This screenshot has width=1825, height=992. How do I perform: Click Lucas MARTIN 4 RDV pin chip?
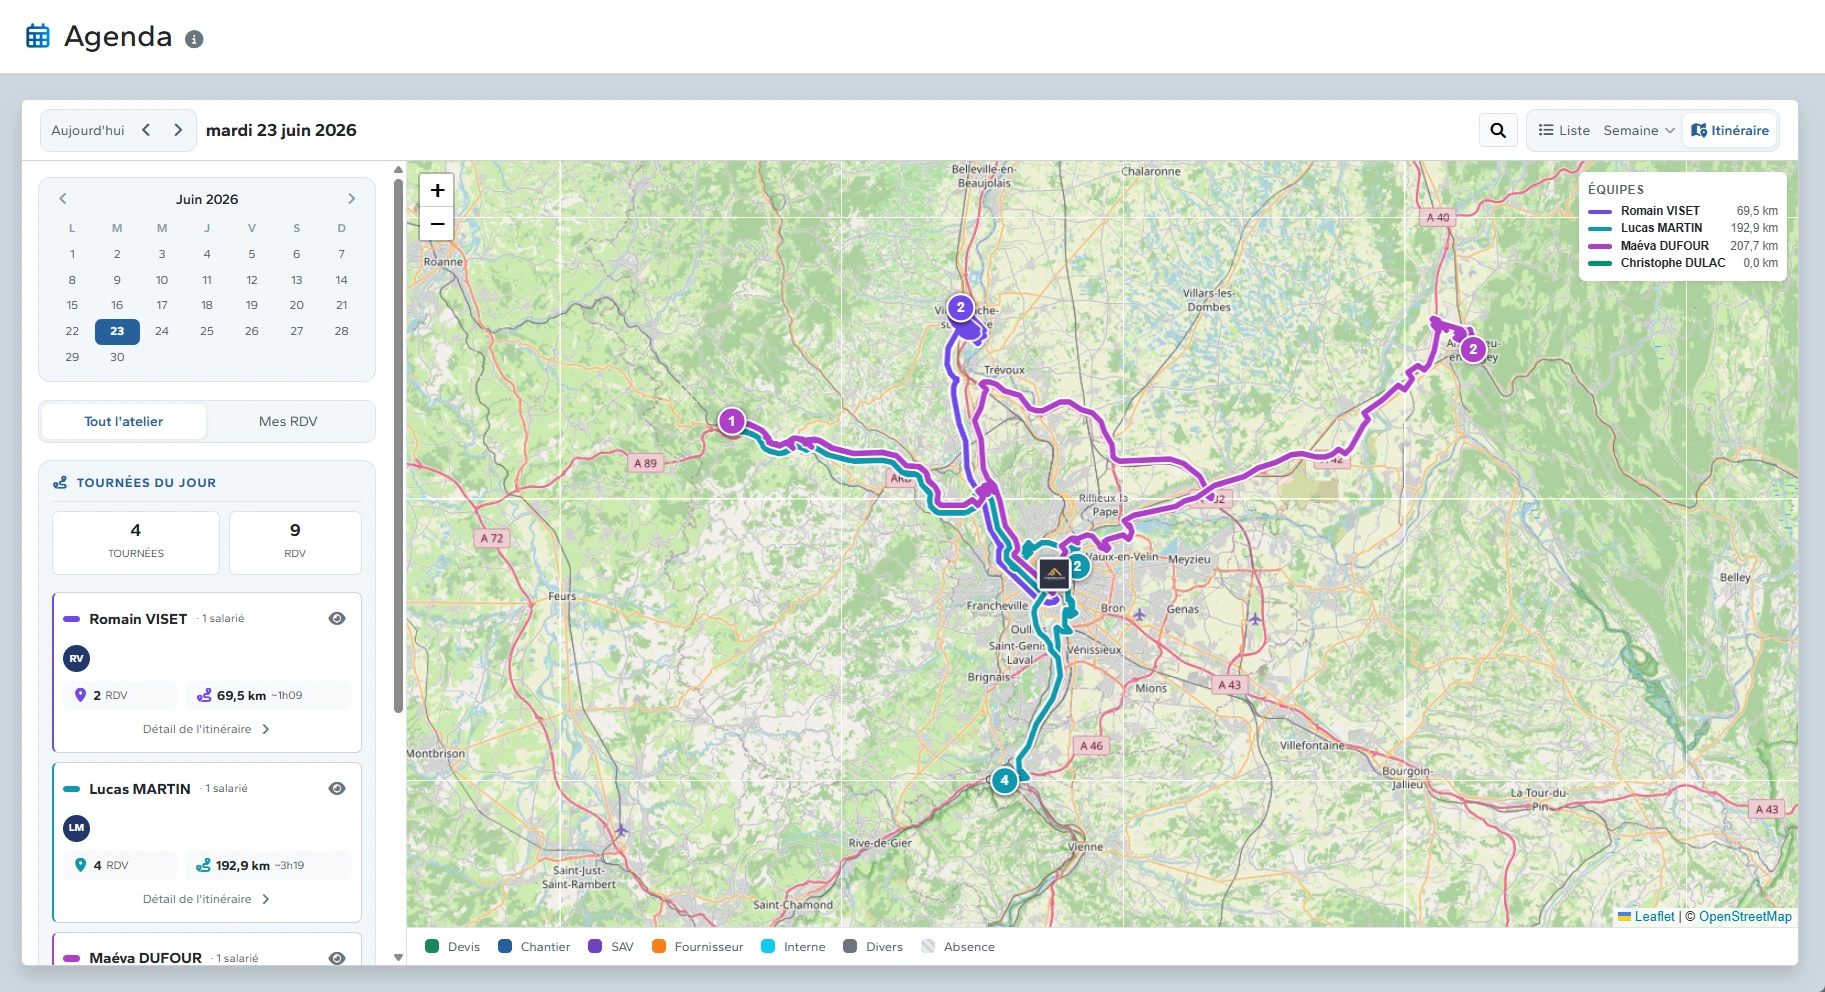(x=120, y=865)
